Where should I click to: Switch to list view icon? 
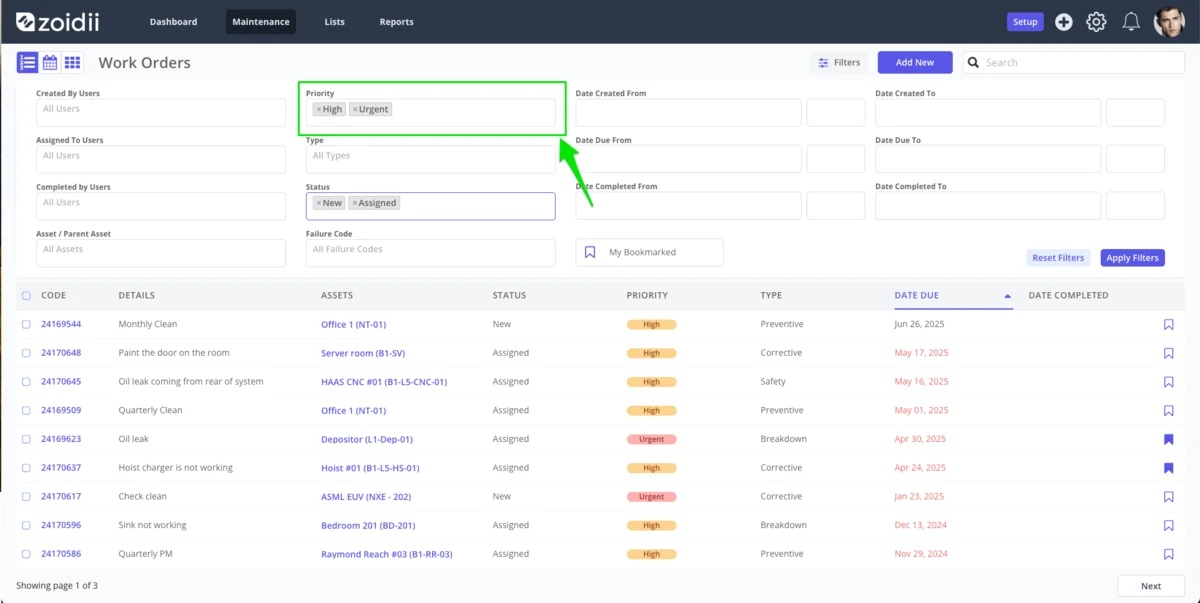tap(28, 63)
